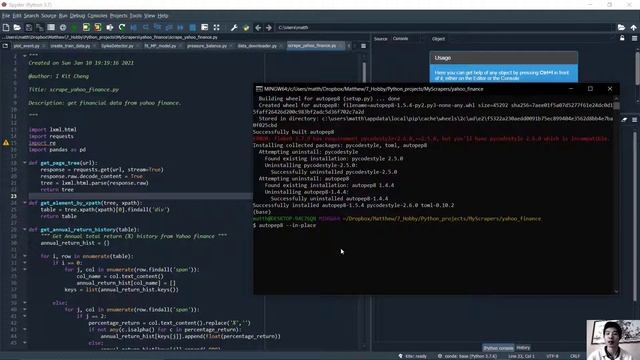
Task: Browse tabs icon left of file tabs
Action: tap(5, 46)
